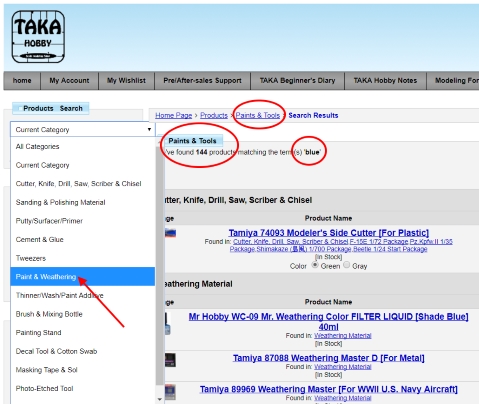Select highlighted Paint & Weathering option
The image size is (479, 404).
click(x=83, y=277)
